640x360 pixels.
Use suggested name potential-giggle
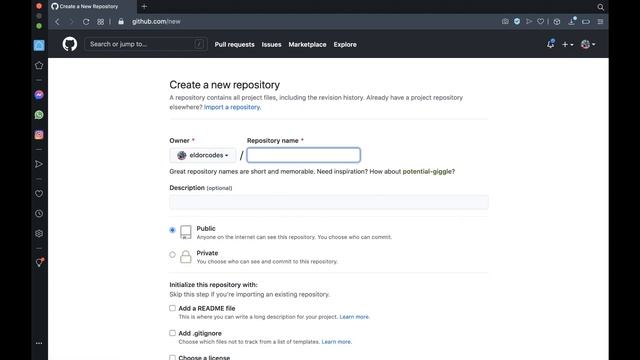(427, 171)
